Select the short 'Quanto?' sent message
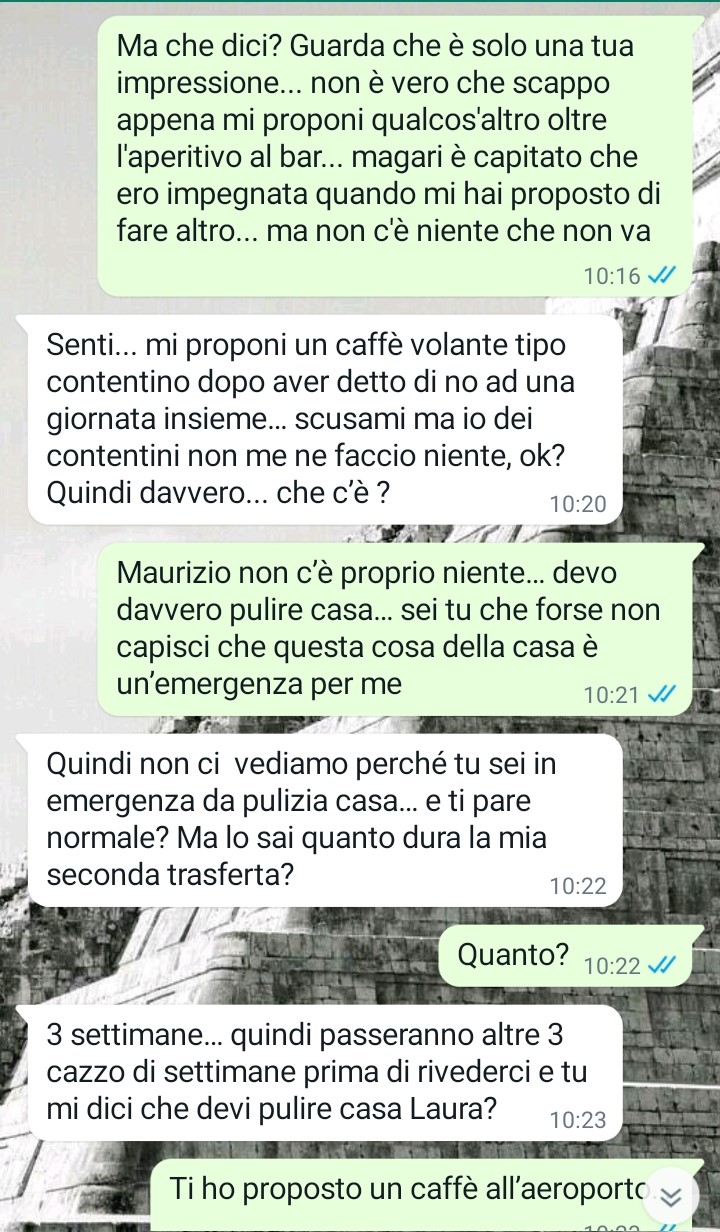The height and width of the screenshot is (1232, 720). click(565, 958)
